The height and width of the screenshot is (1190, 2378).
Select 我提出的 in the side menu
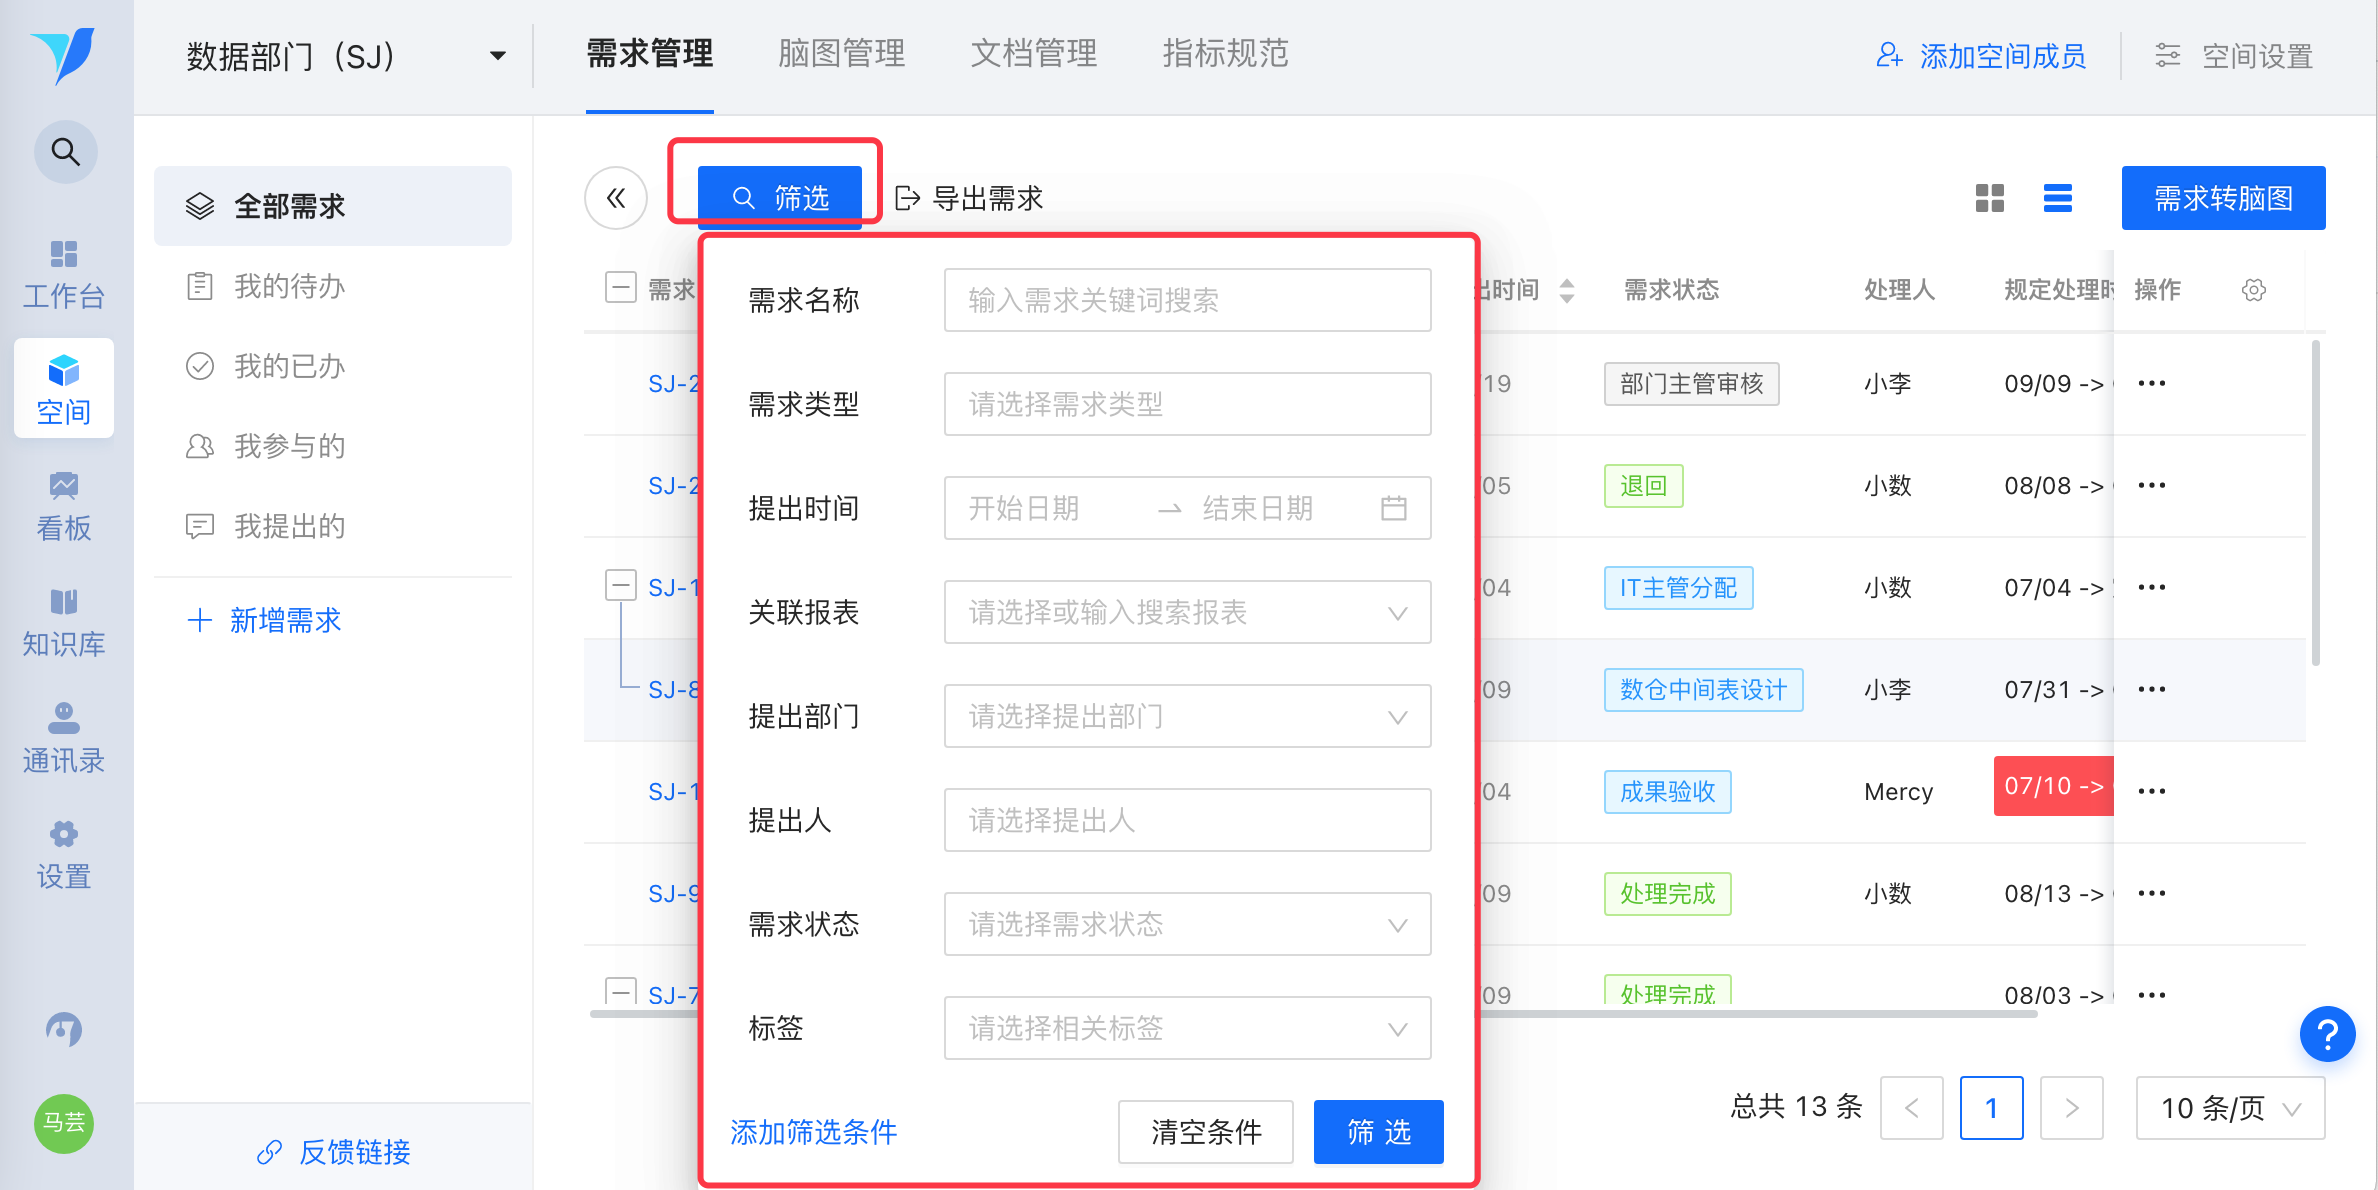[x=333, y=526]
